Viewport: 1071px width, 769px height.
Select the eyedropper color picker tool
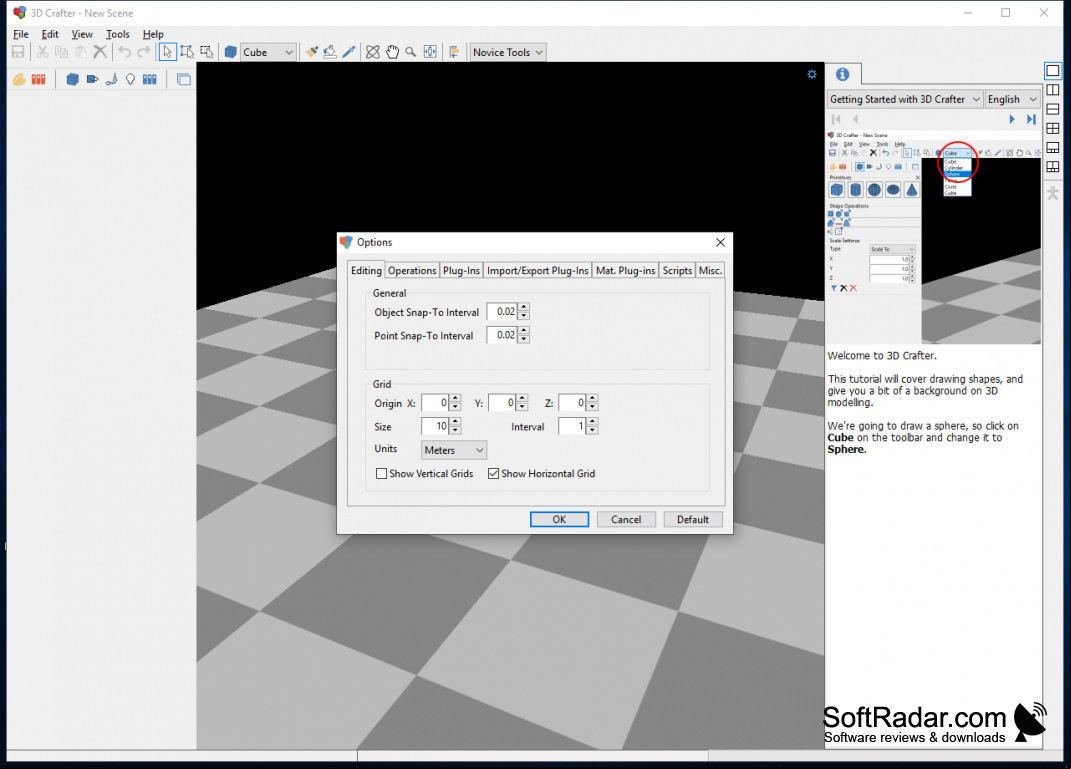tap(349, 52)
